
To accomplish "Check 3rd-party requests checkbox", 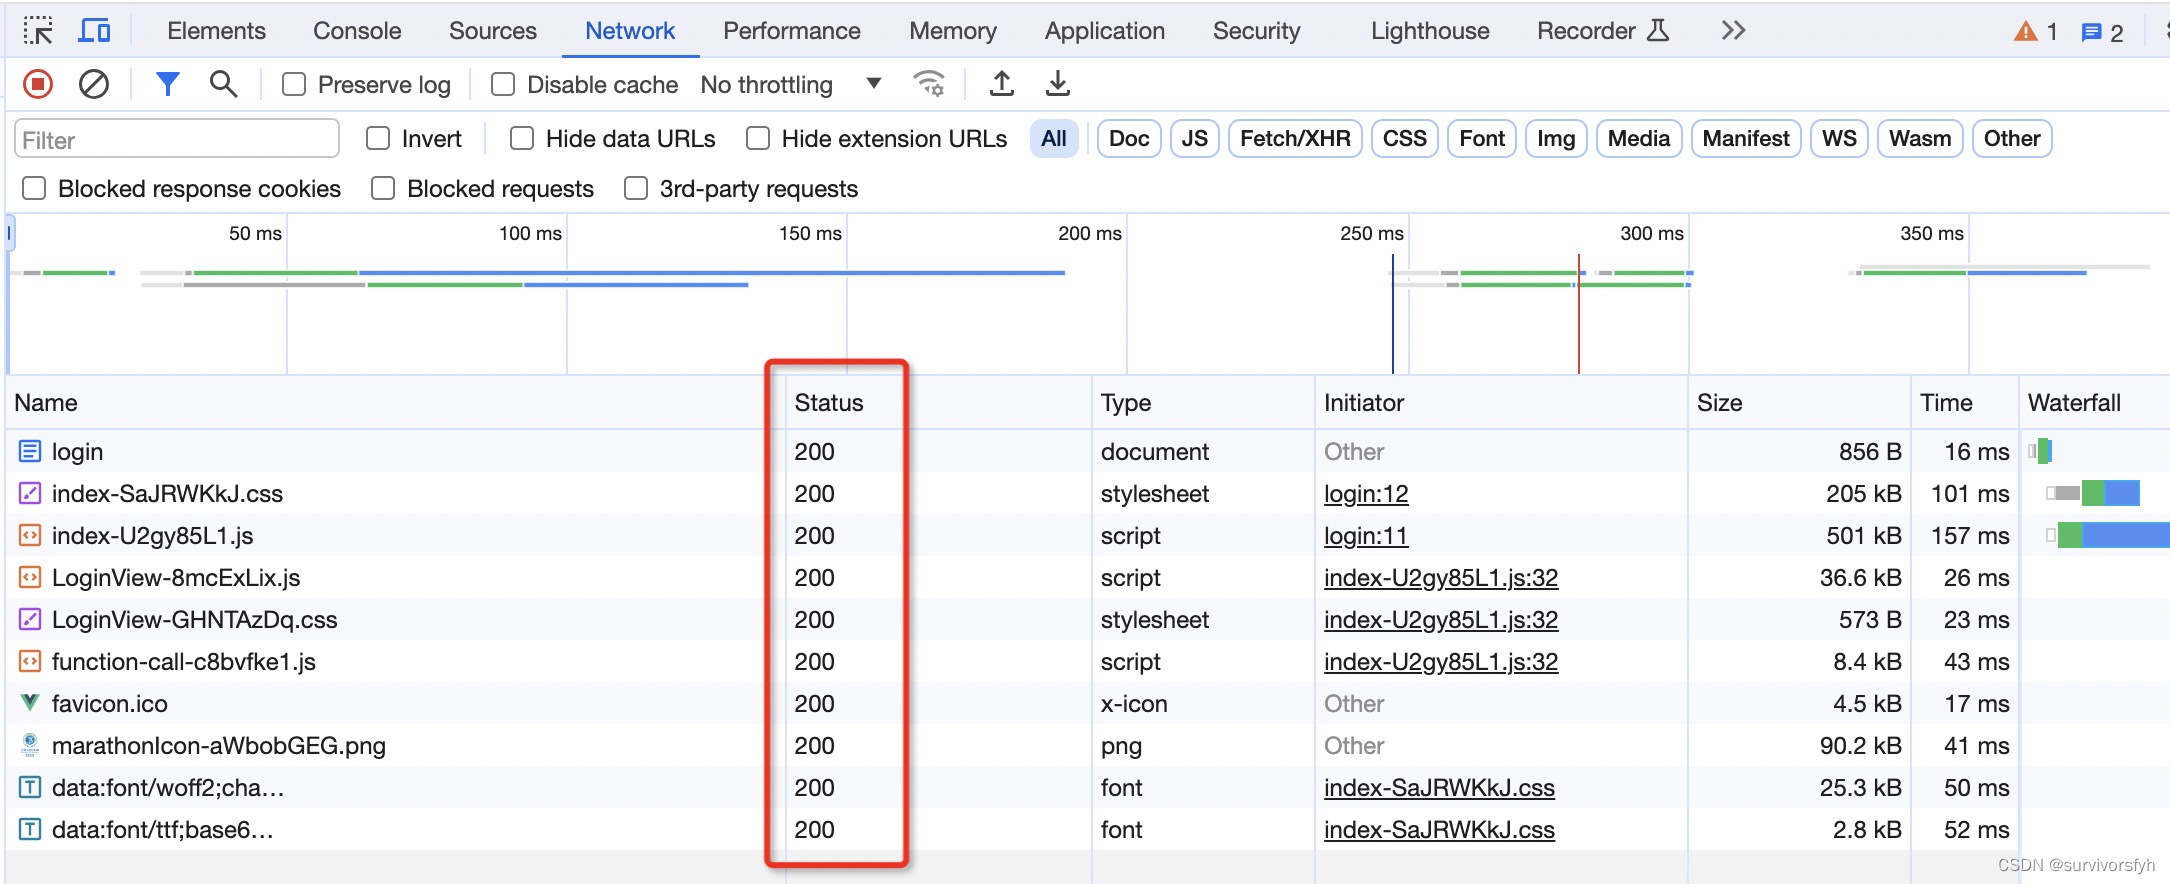I will click(x=636, y=188).
